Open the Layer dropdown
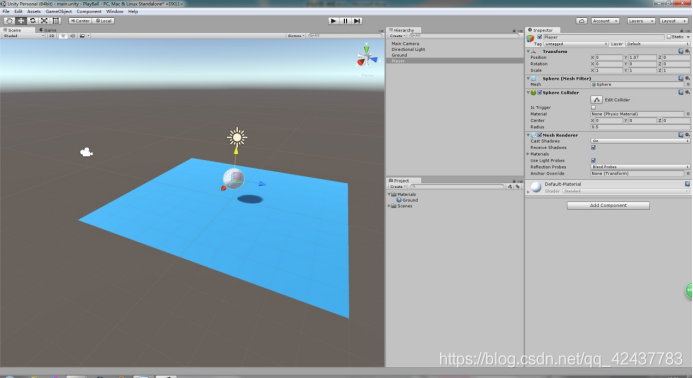This screenshot has width=693, height=378. tap(658, 44)
